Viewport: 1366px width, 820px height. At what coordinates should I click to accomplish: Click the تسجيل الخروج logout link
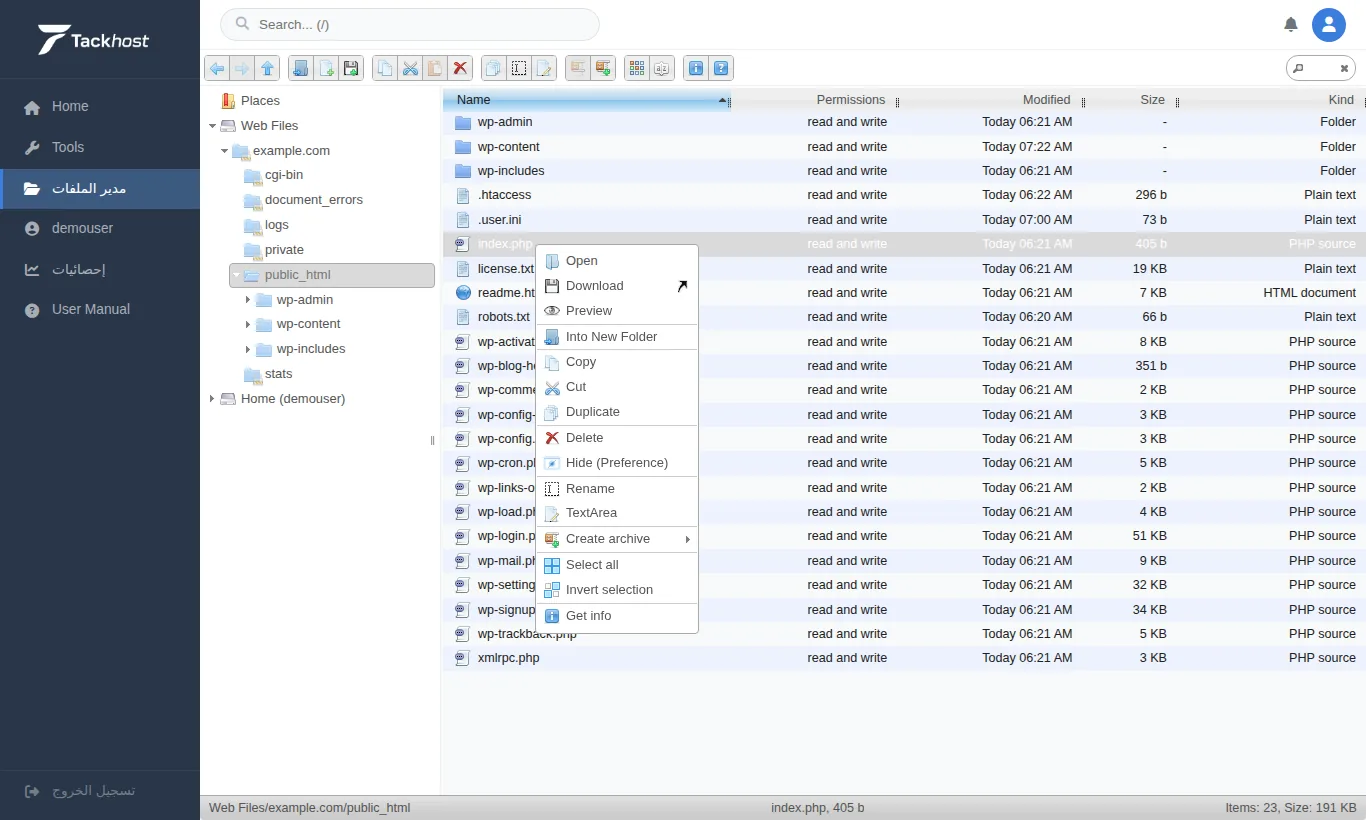[x=80, y=790]
